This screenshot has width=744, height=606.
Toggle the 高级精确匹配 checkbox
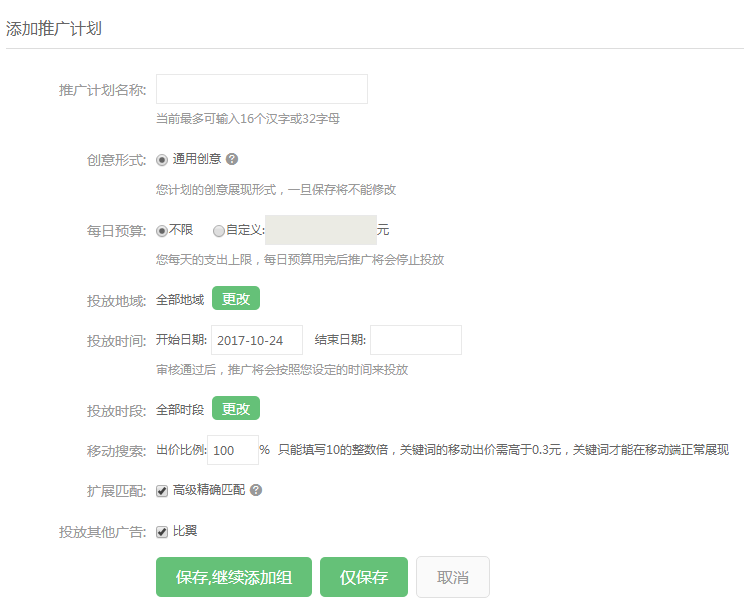tap(162, 491)
